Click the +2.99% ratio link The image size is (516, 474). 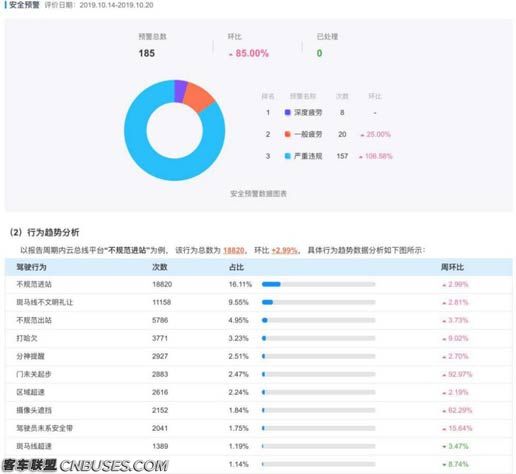(284, 250)
